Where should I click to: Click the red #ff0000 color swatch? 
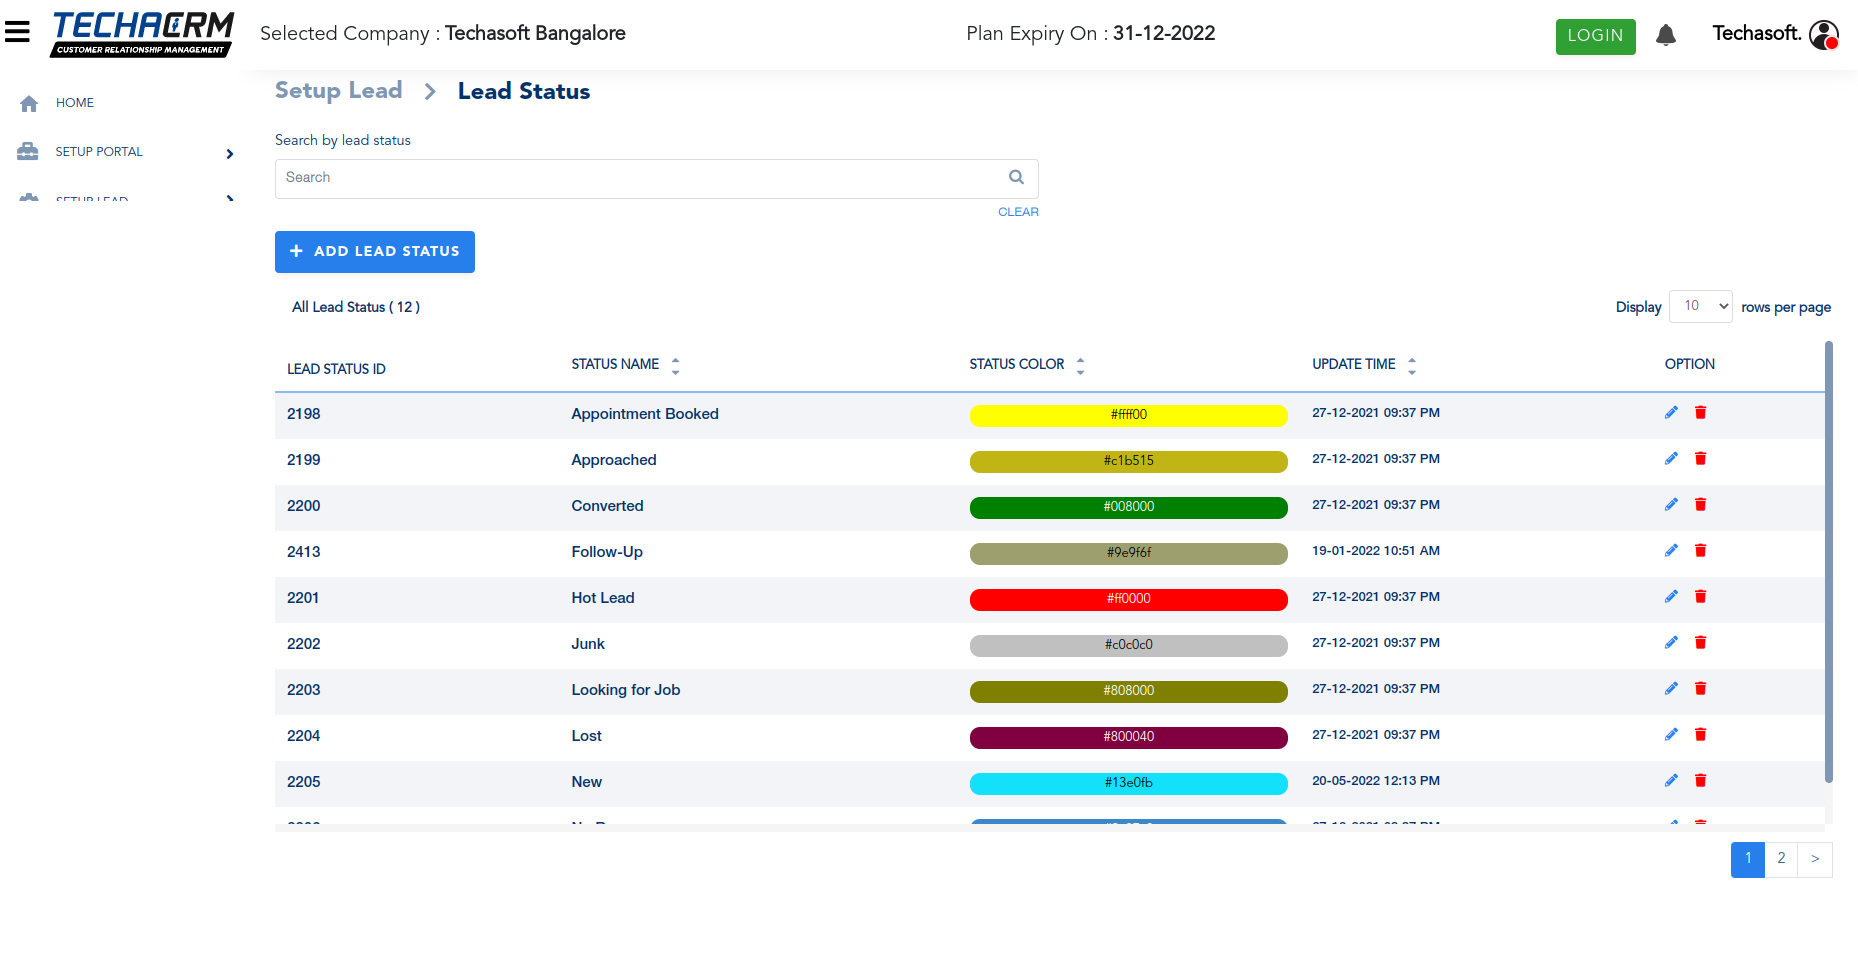tap(1128, 599)
